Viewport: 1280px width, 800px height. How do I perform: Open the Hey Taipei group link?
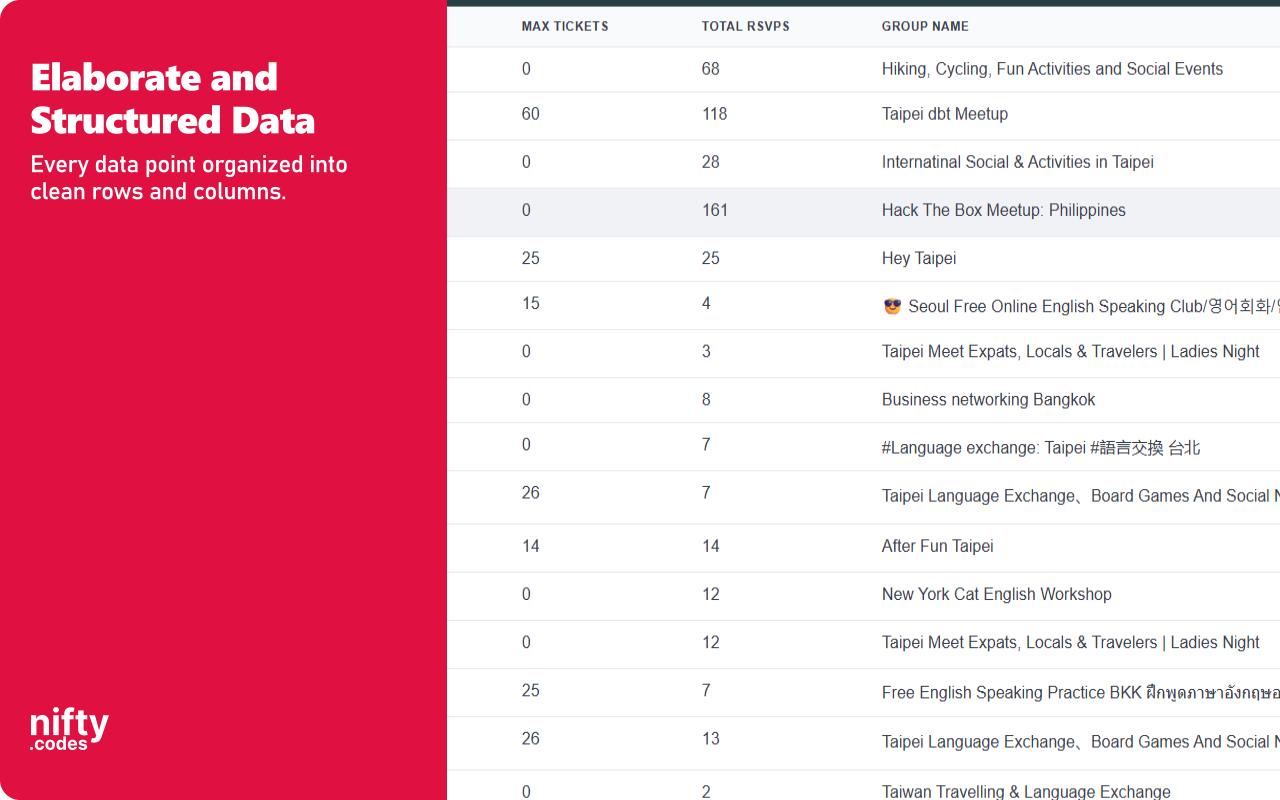918,258
